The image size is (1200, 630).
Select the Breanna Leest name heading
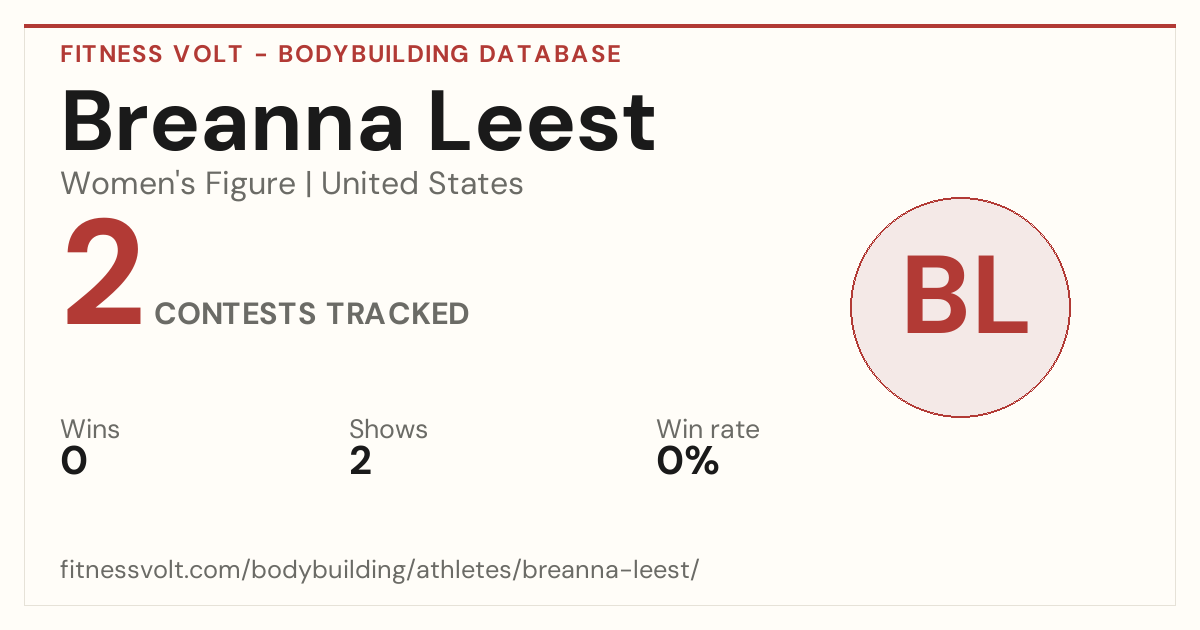[359, 123]
